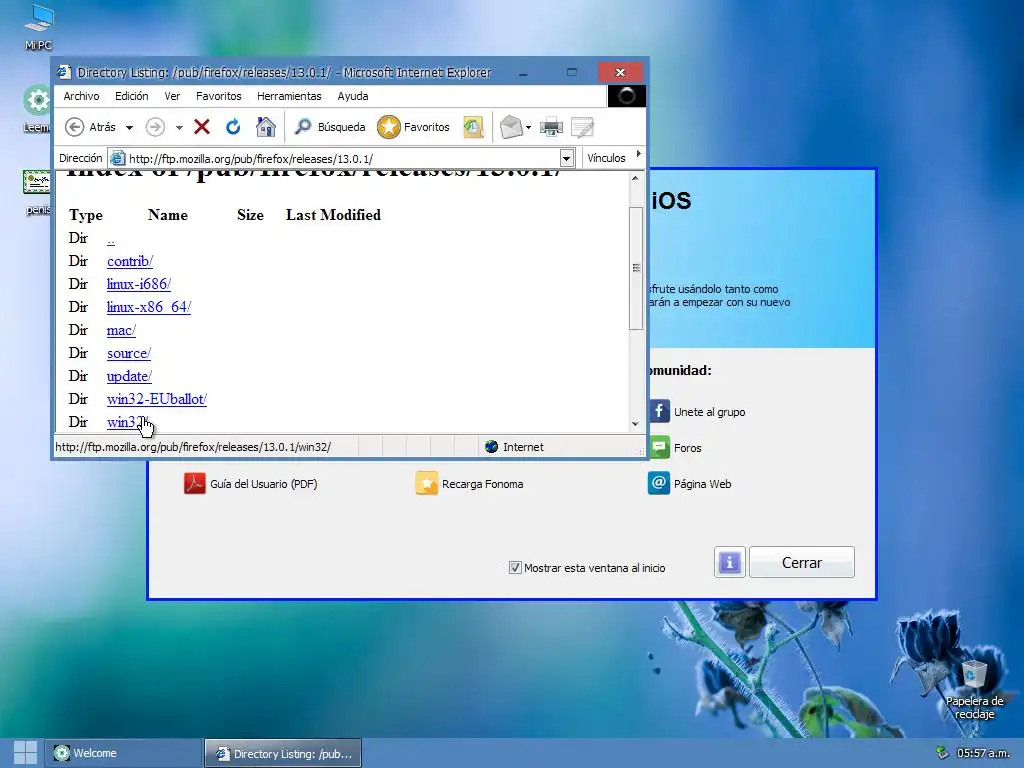Open Papelera de reciclaje desktop icon
Viewport: 1024px width, 768px height.
pyautogui.click(x=974, y=691)
